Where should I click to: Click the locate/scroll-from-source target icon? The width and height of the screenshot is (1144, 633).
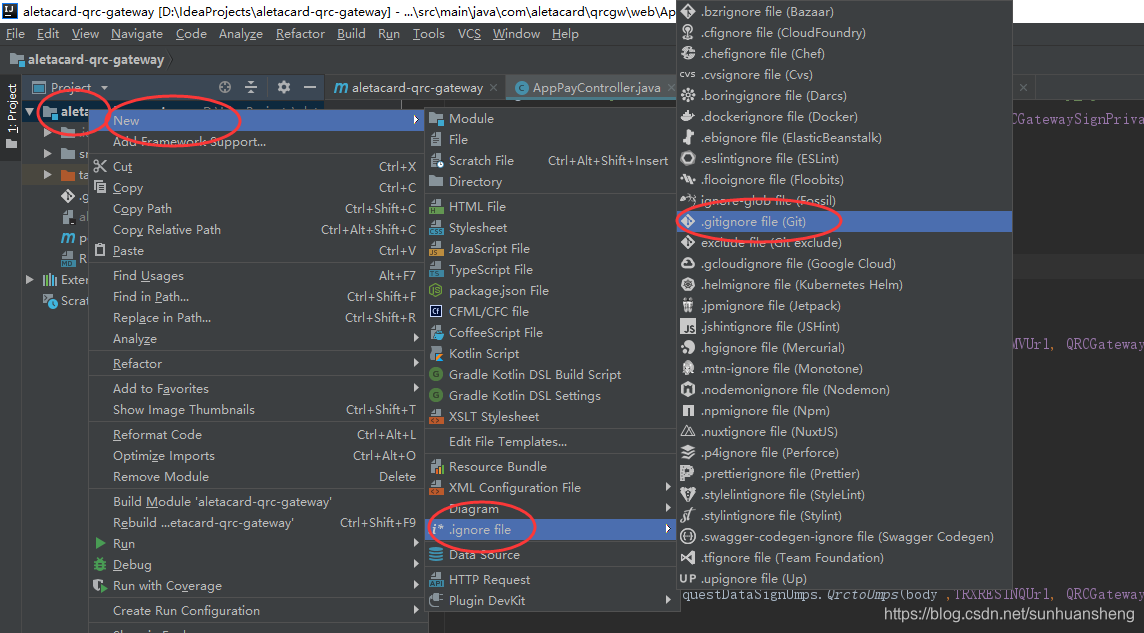pos(225,88)
